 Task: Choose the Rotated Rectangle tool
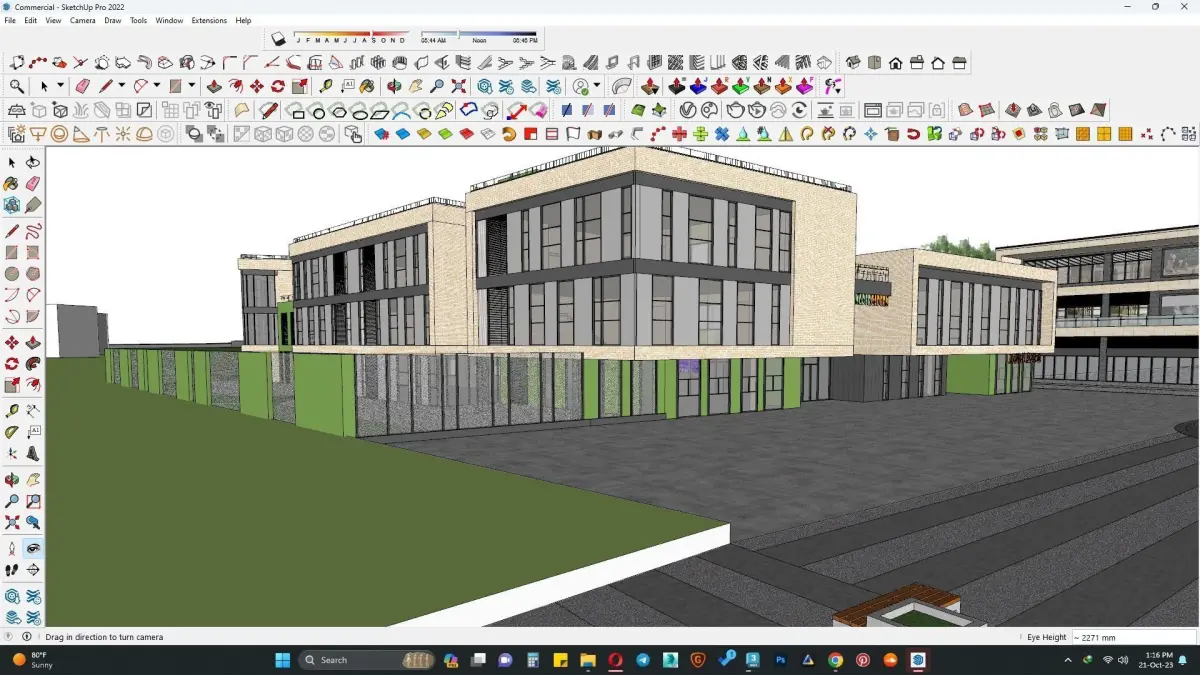click(33, 253)
